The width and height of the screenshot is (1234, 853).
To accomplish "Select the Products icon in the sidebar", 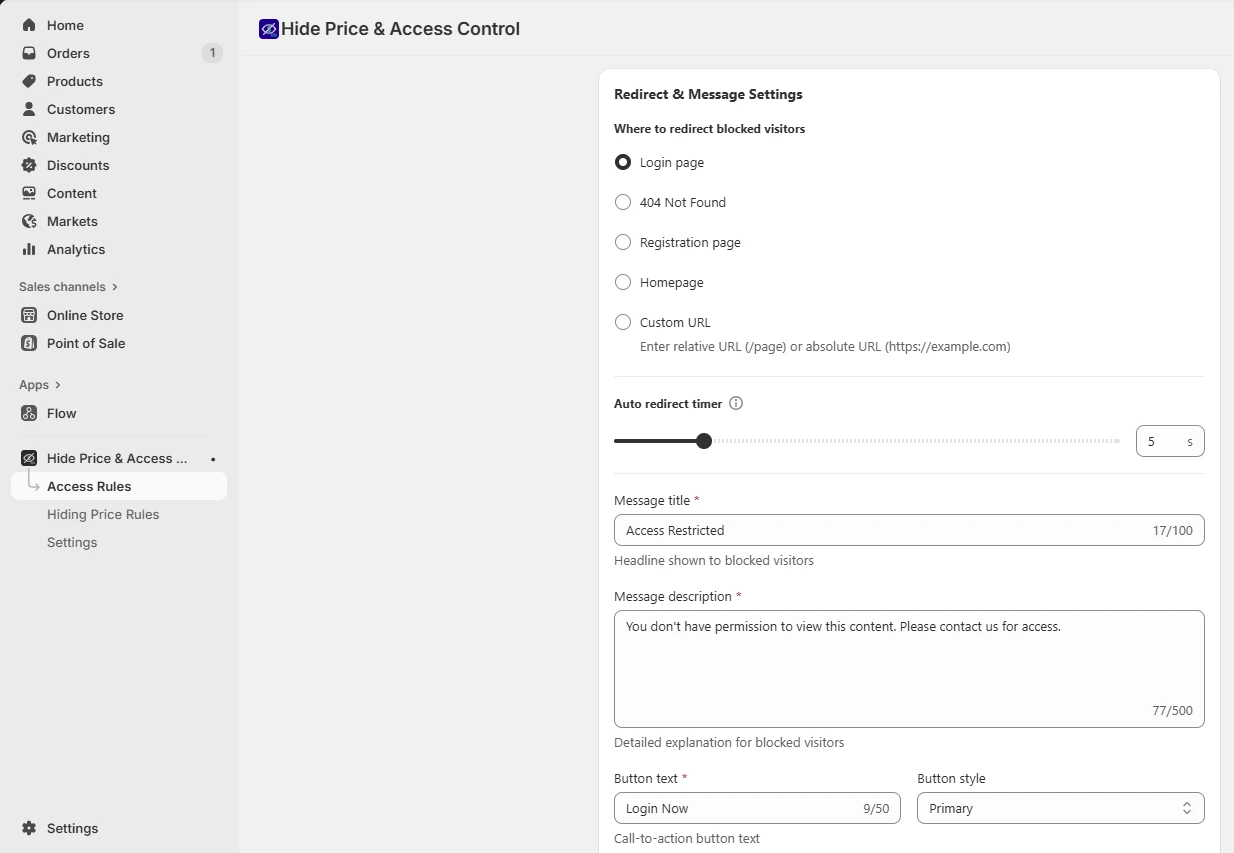I will click(29, 81).
